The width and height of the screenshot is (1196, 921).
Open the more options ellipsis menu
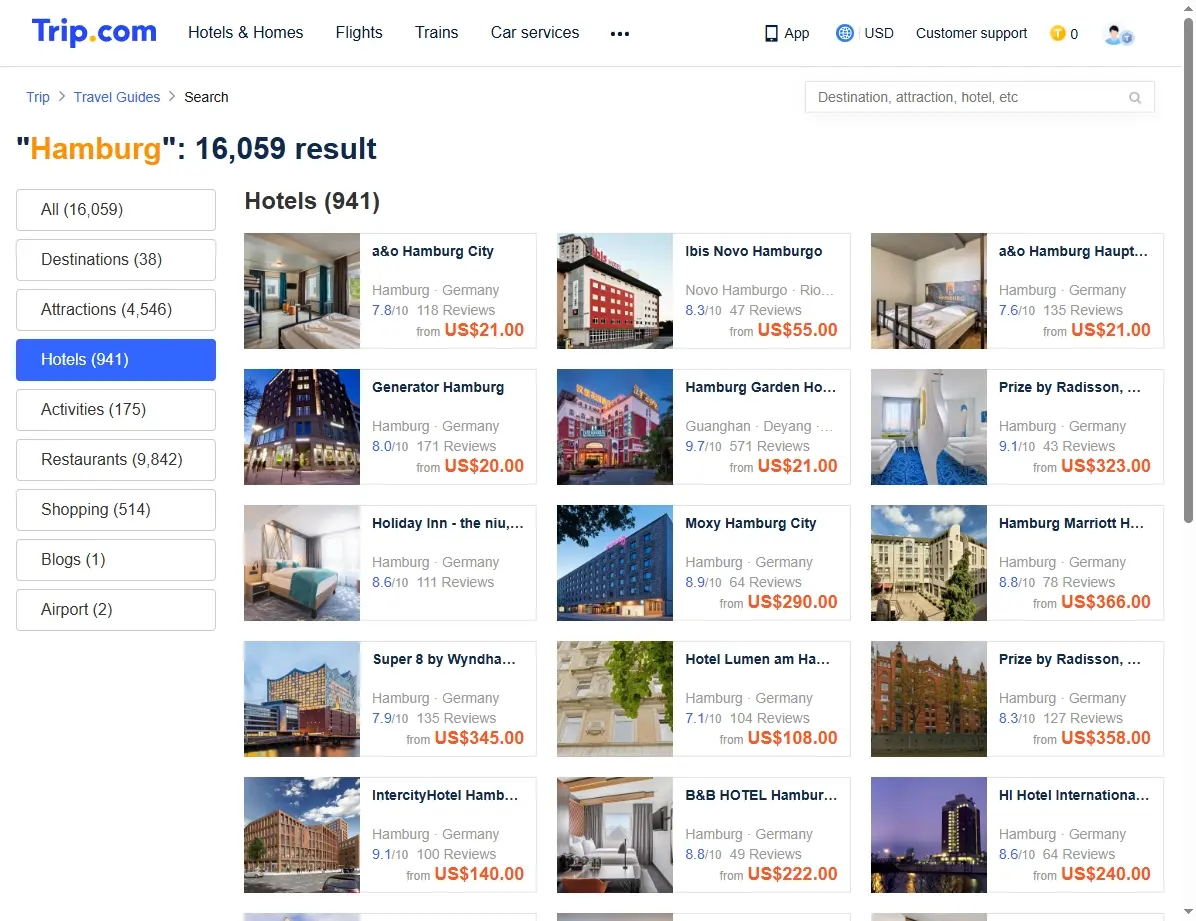click(x=620, y=34)
